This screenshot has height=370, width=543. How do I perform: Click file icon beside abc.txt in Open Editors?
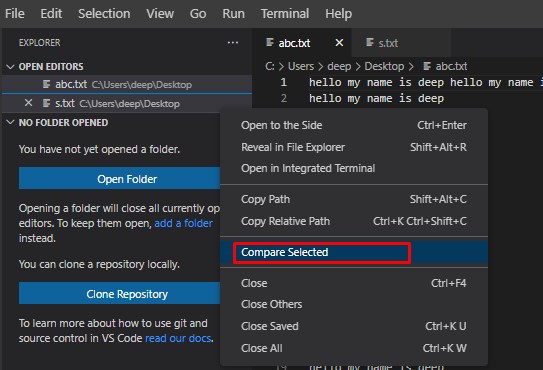coord(46,84)
